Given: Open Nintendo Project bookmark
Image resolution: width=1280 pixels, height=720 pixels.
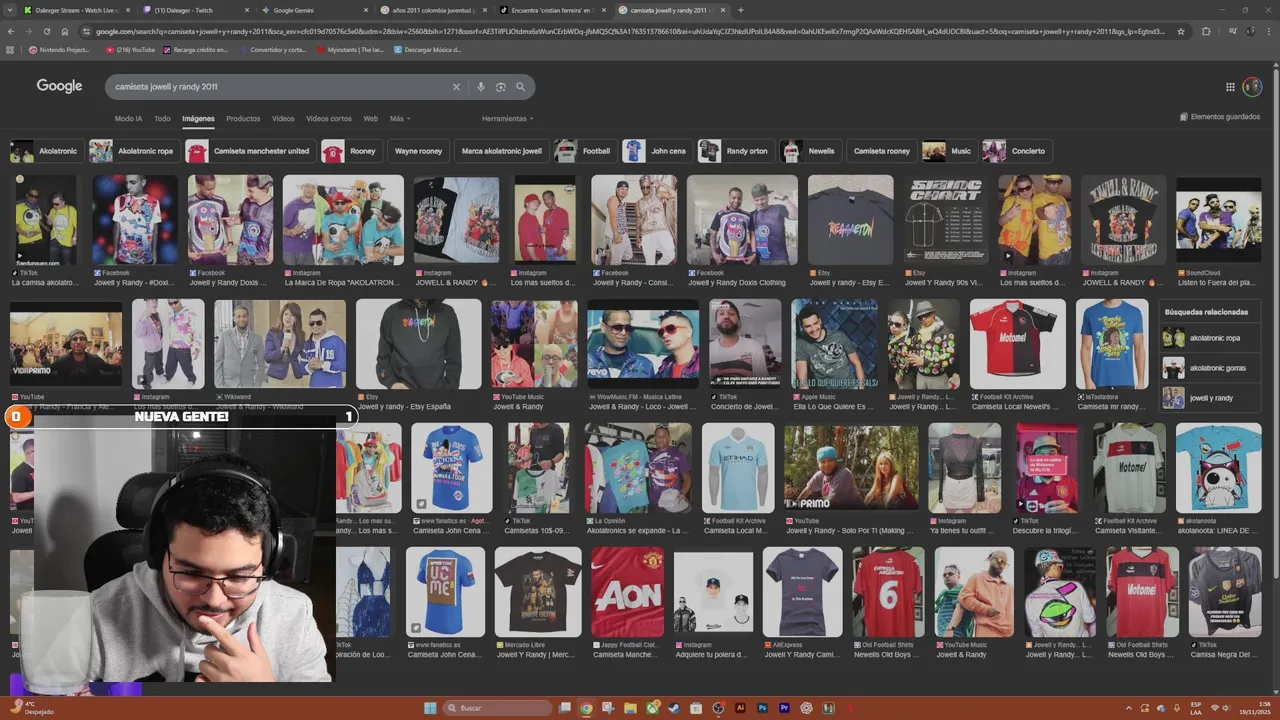Looking at the screenshot, I should coord(59,49).
